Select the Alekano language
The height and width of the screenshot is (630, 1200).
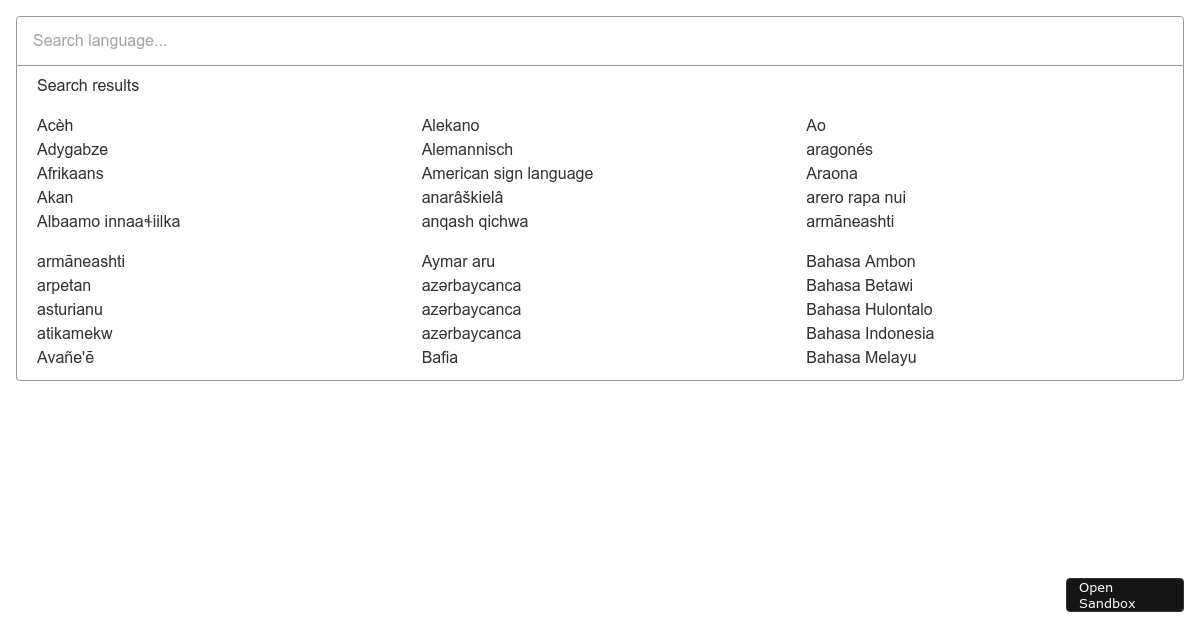(450, 125)
